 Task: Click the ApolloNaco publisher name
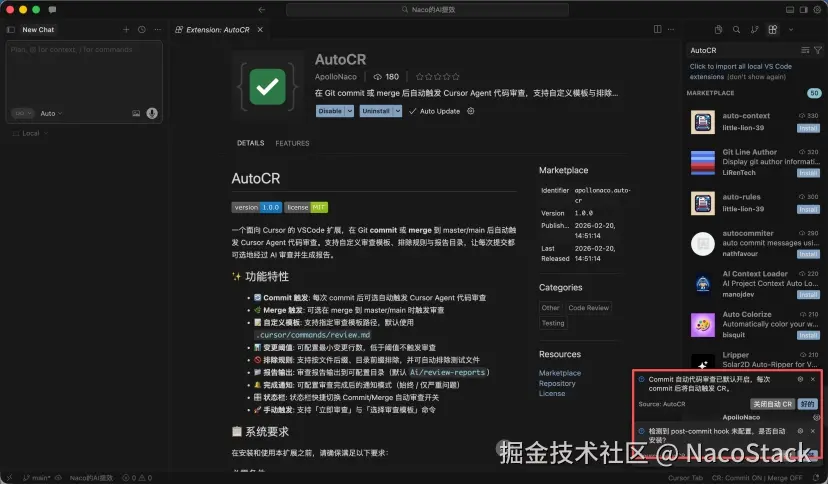pos(335,77)
